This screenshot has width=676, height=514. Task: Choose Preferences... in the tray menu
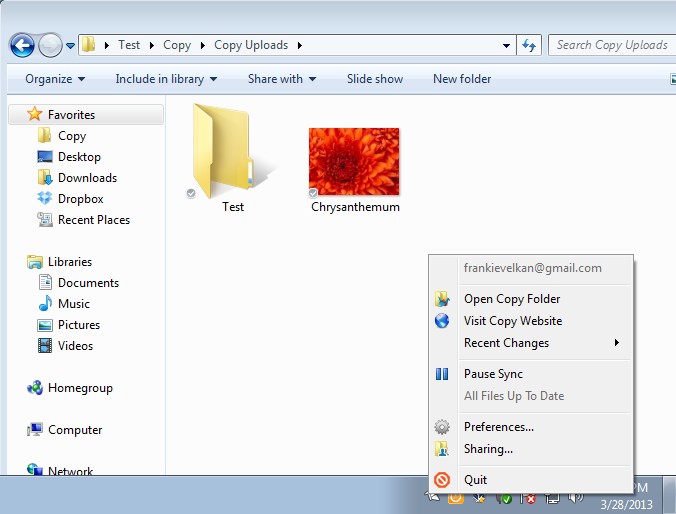[498, 427]
